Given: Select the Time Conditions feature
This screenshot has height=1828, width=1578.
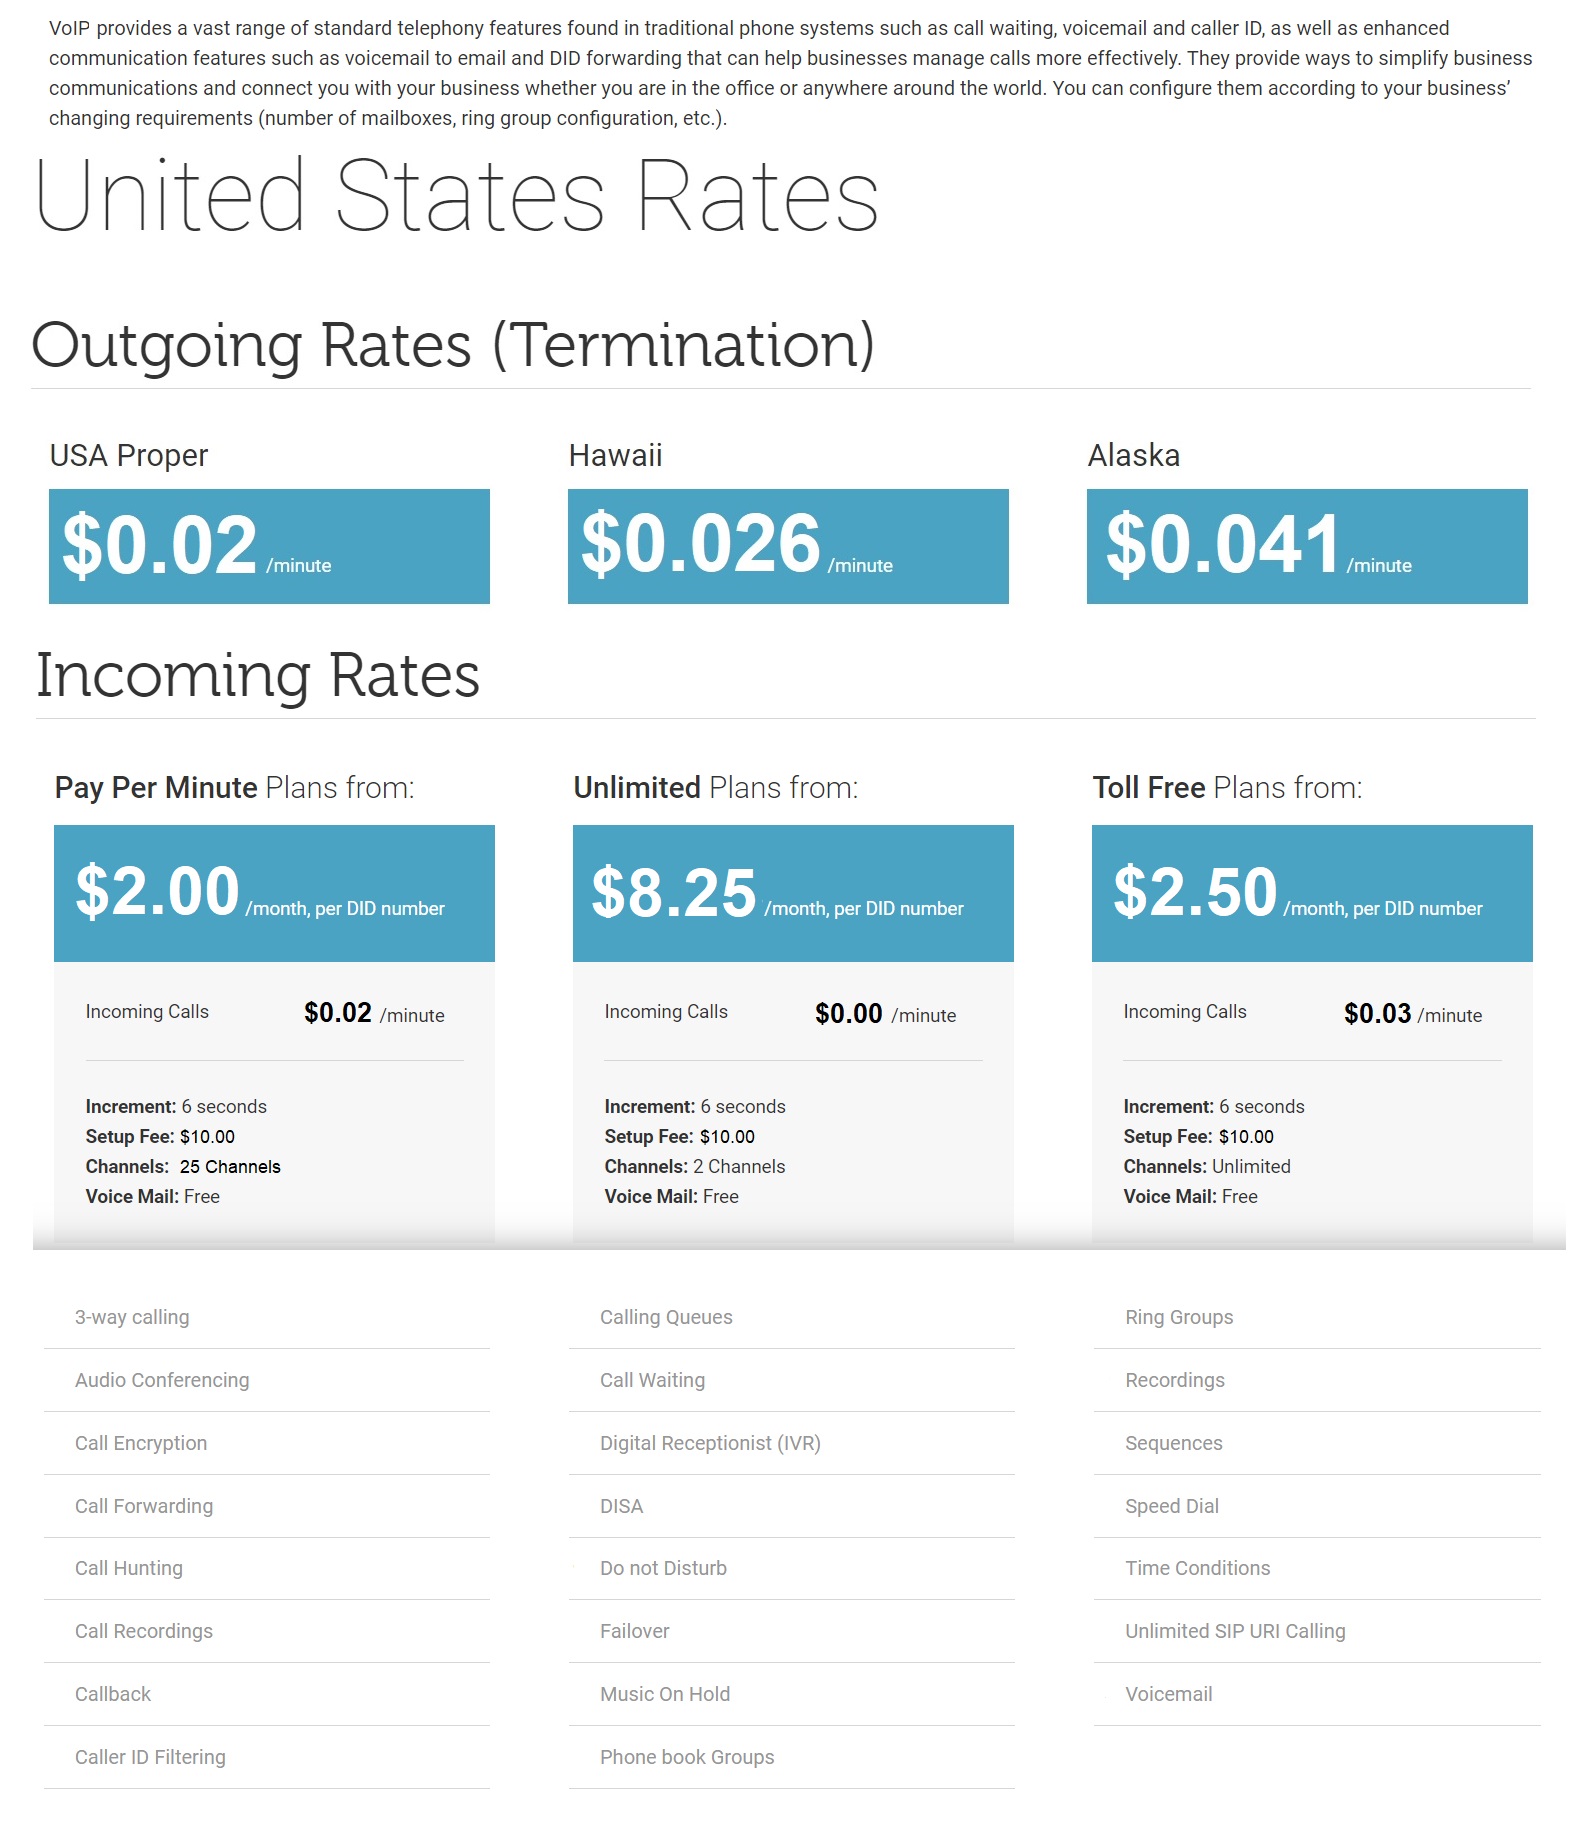Looking at the screenshot, I should click(x=1197, y=1568).
